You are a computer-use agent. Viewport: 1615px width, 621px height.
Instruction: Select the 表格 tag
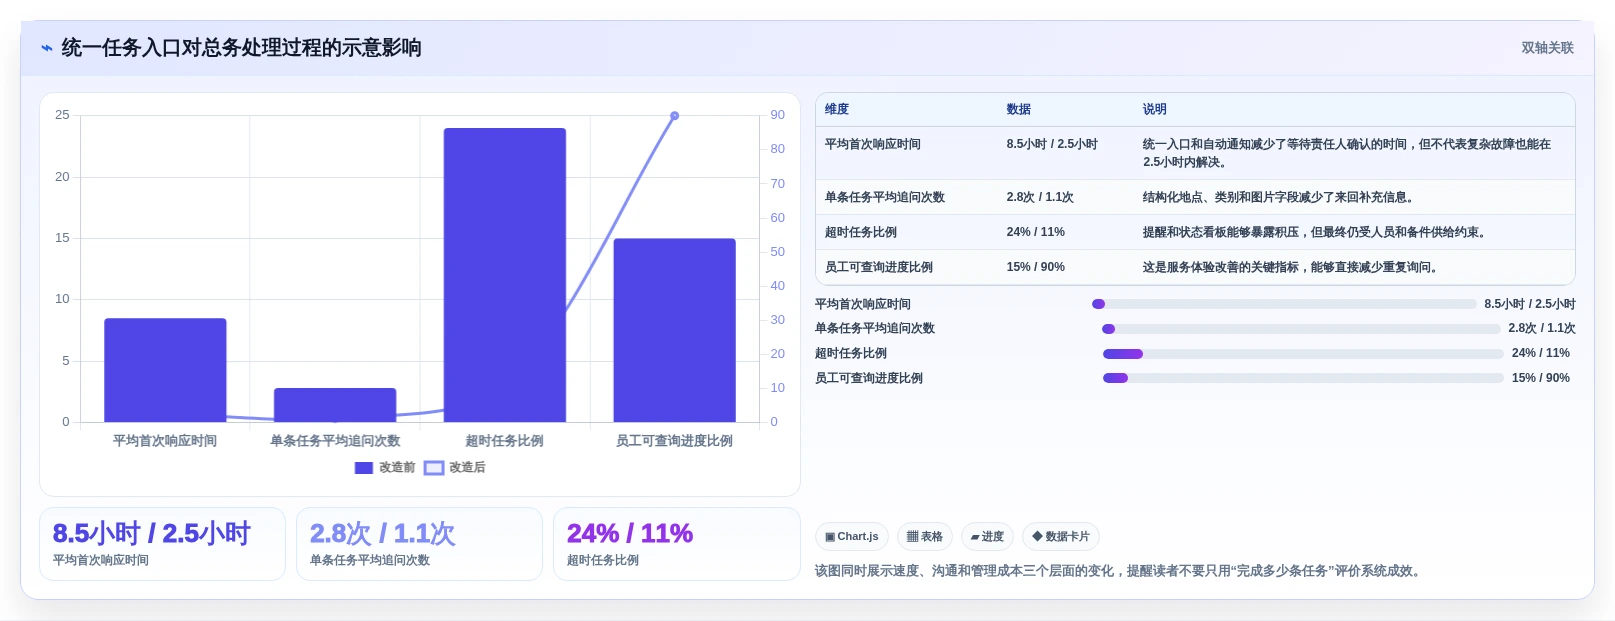(x=925, y=537)
